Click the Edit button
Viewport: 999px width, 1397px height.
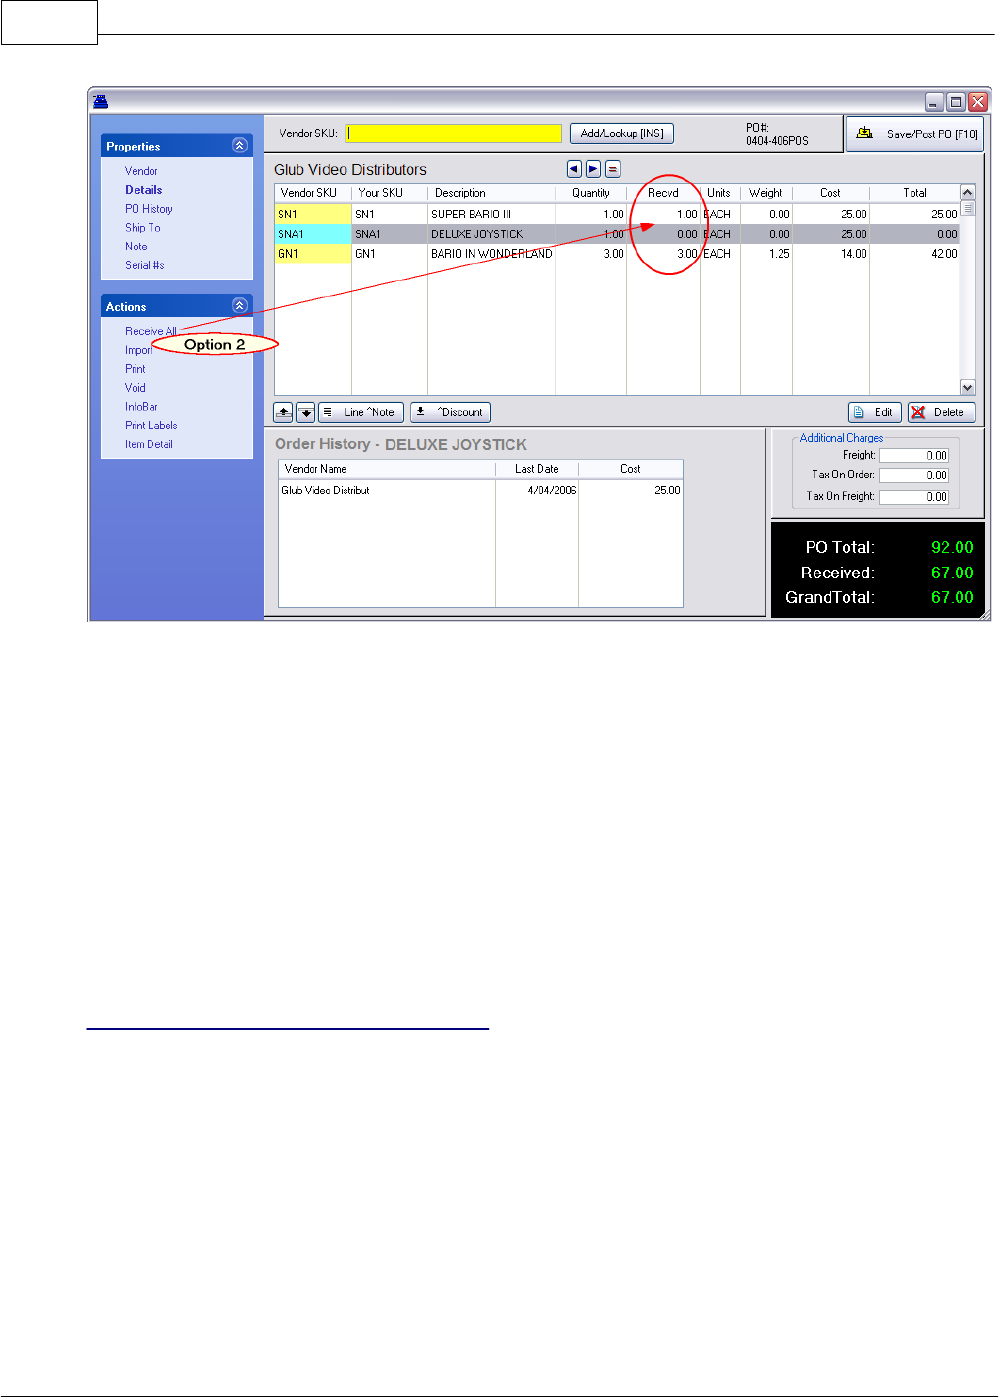click(875, 412)
